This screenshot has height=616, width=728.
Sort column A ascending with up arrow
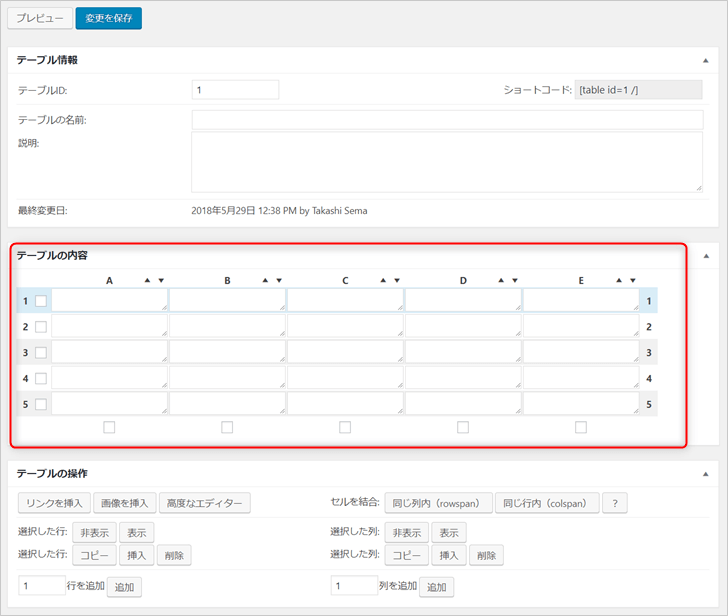pyautogui.click(x=148, y=281)
